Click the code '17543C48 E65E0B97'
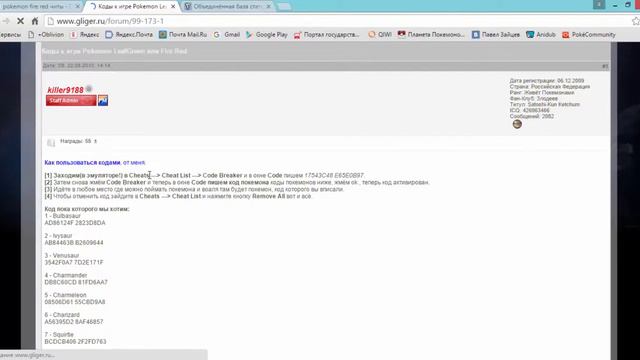 334,176
